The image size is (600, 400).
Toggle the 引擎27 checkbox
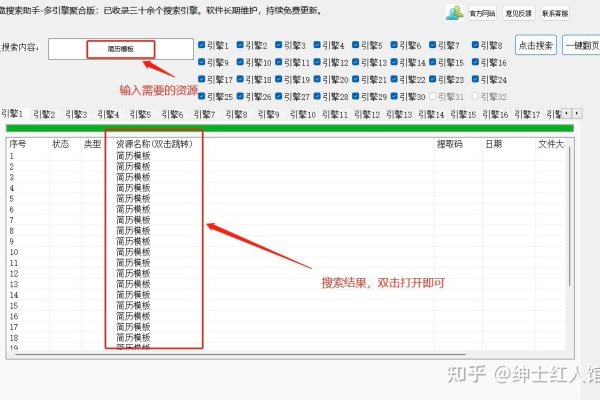click(x=279, y=96)
